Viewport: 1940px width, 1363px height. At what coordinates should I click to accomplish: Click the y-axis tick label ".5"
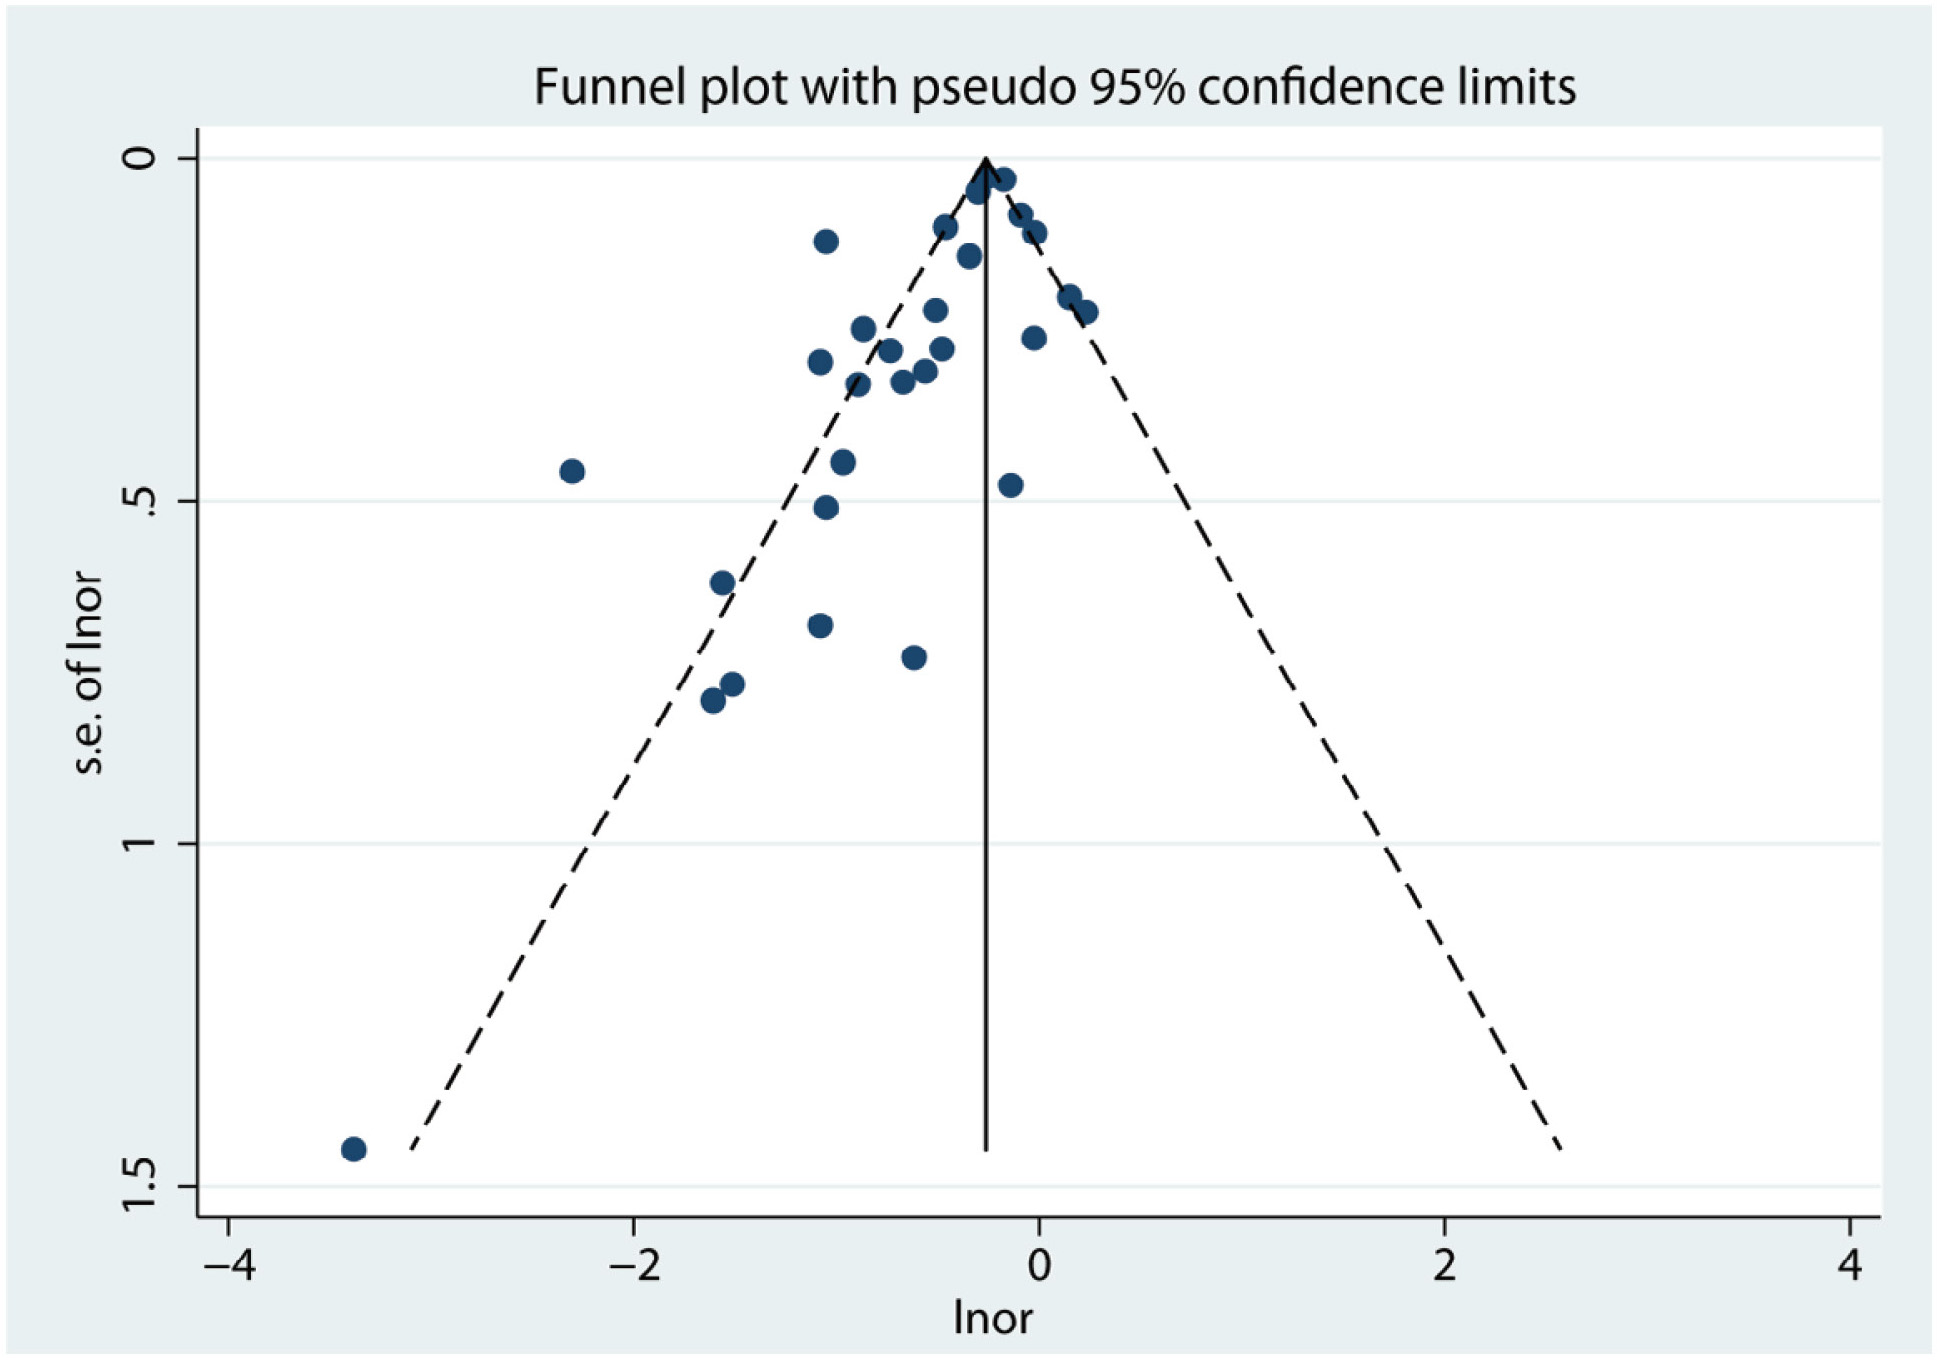click(x=141, y=501)
